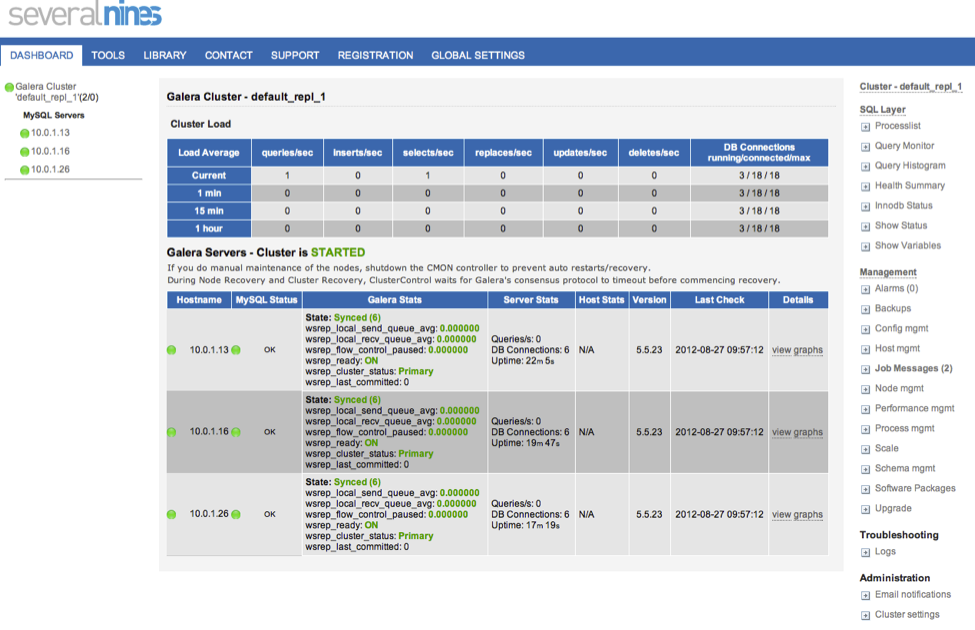The image size is (975, 630).
Task: Expand the Innodb Status plus icon
Action: [x=865, y=206]
